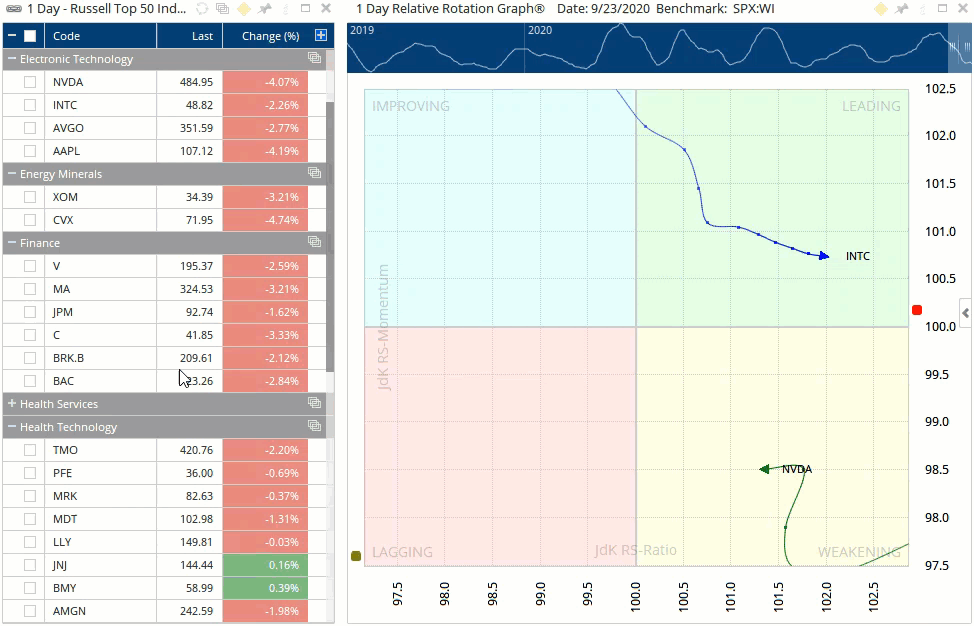974x626 pixels.
Task: Click the stacked windows icon on the Health Services row
Action: 314,403
